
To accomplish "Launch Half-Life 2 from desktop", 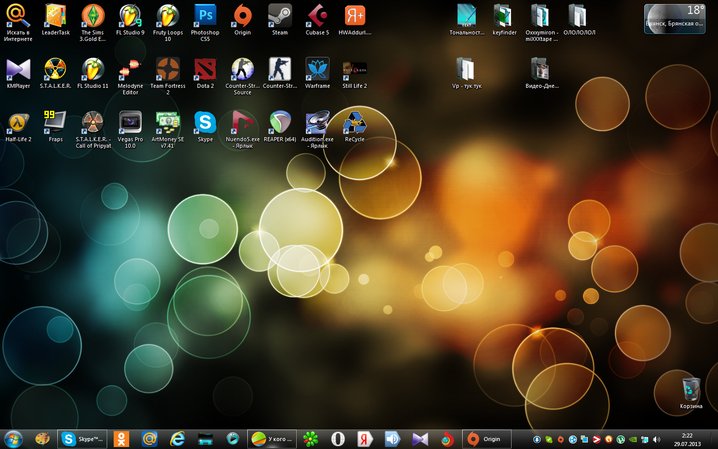I will coord(18,126).
